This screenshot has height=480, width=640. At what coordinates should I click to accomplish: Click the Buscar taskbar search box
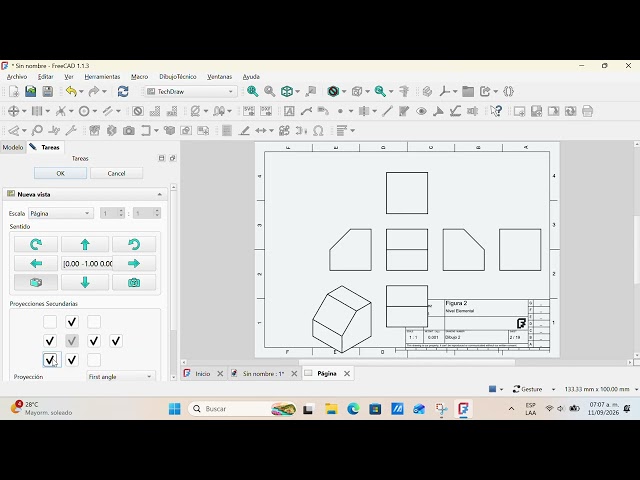click(x=242, y=409)
